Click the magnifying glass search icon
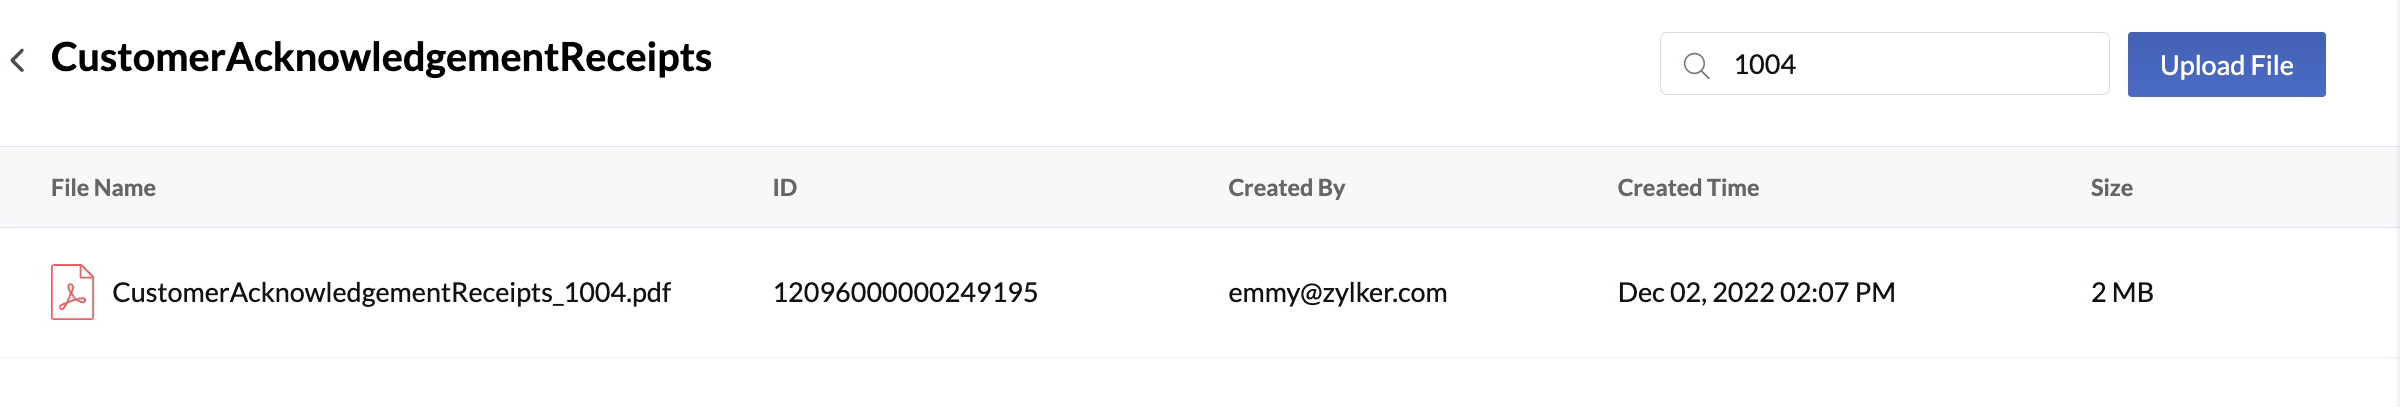The height and width of the screenshot is (407, 2400). click(1696, 66)
